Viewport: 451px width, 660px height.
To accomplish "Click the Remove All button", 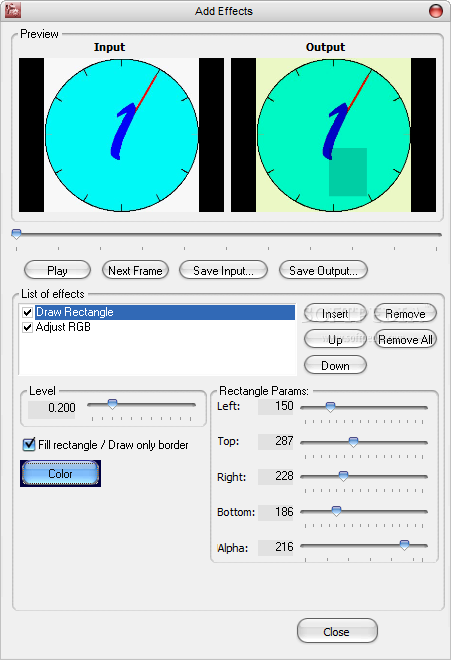I will [405, 339].
